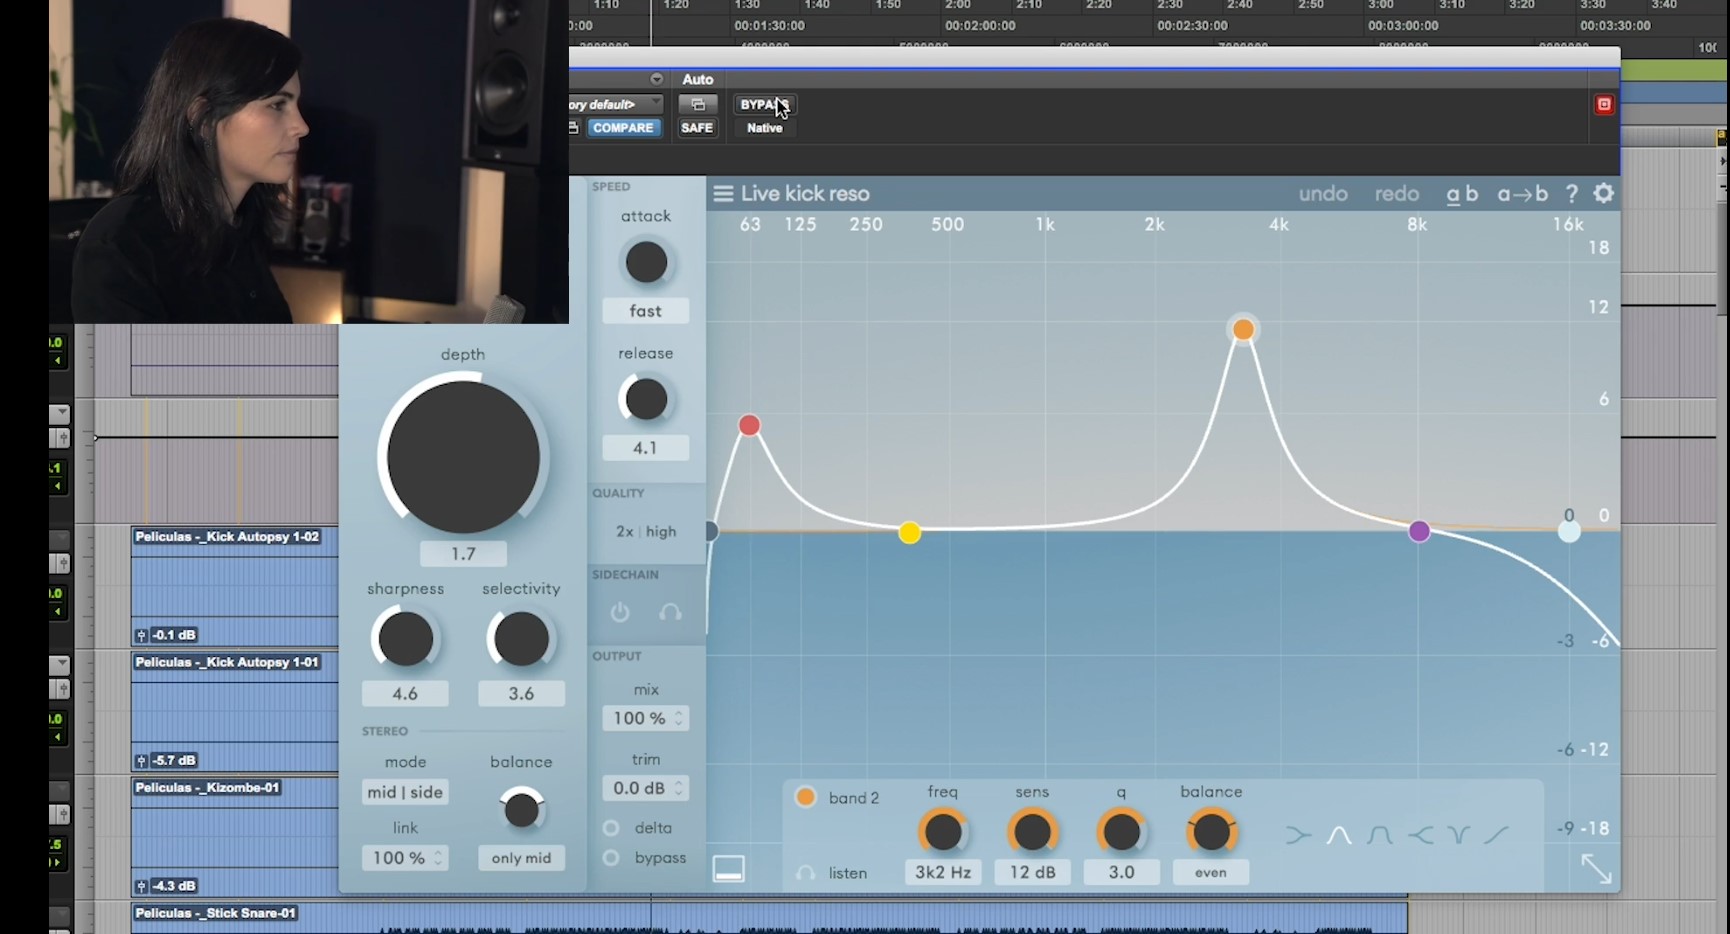This screenshot has height=934, width=1730.
Task: Click the mix 100 % stepper arrows
Action: tap(679, 718)
